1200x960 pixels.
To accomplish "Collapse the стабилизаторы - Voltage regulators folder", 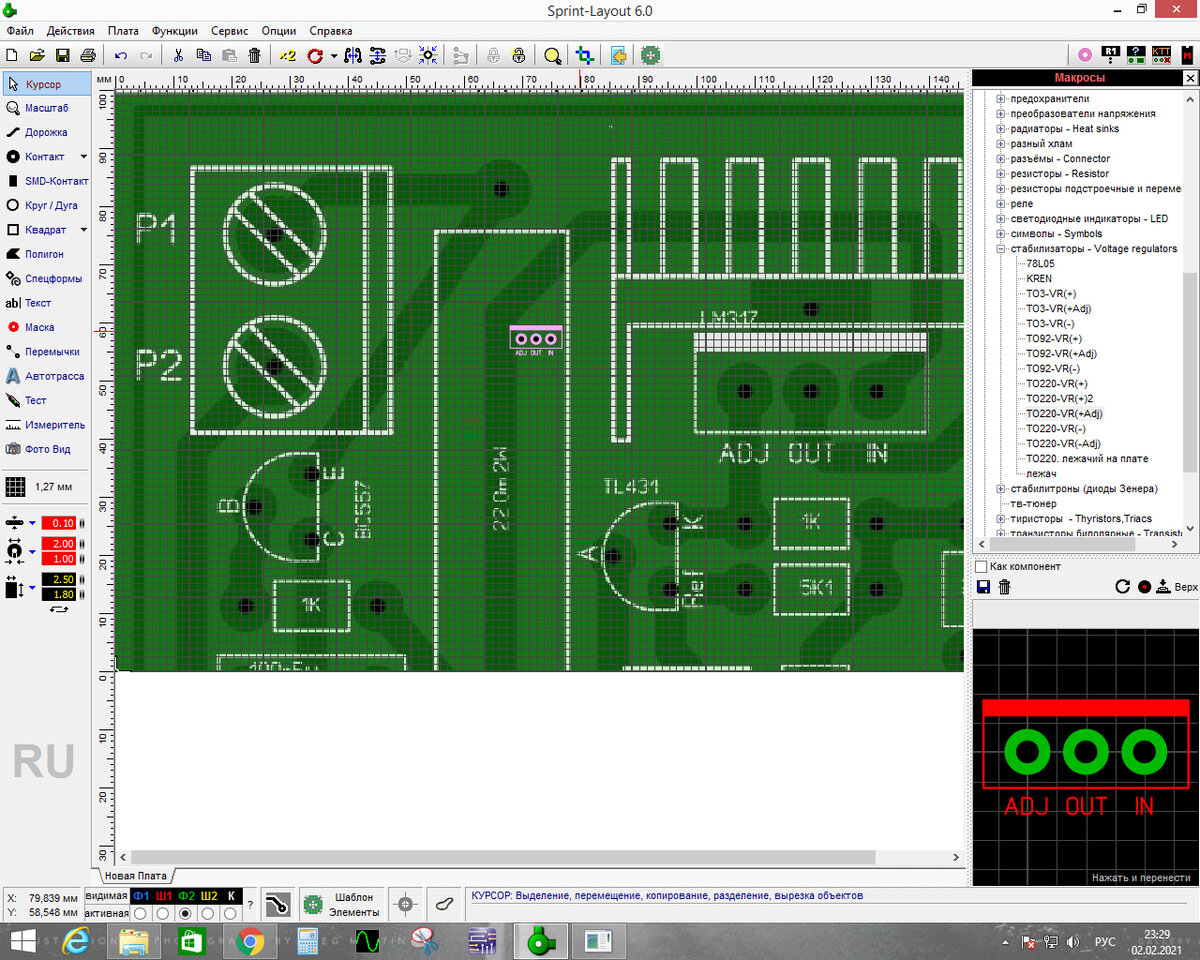I will coord(1000,249).
